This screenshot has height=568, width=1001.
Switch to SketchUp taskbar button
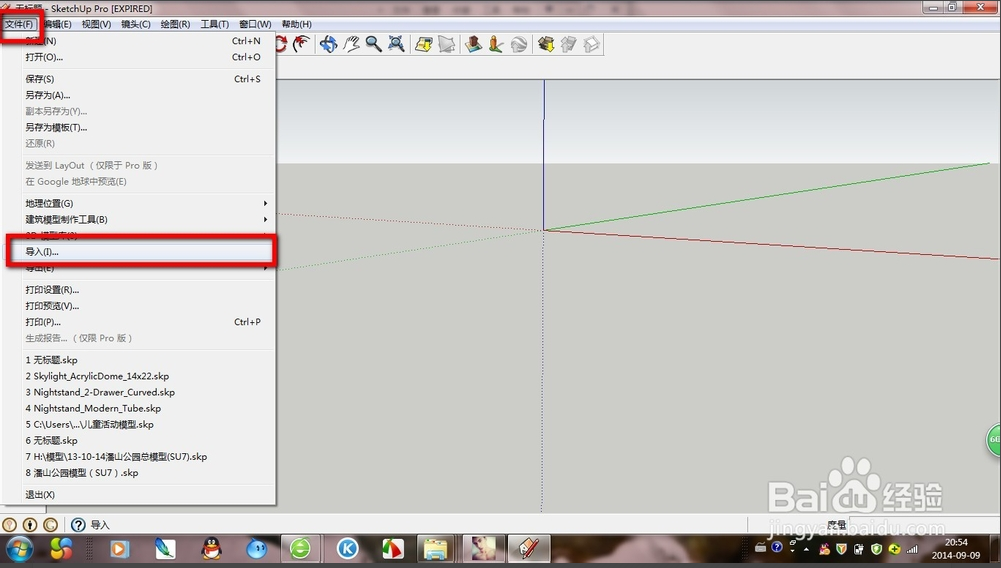pos(529,549)
